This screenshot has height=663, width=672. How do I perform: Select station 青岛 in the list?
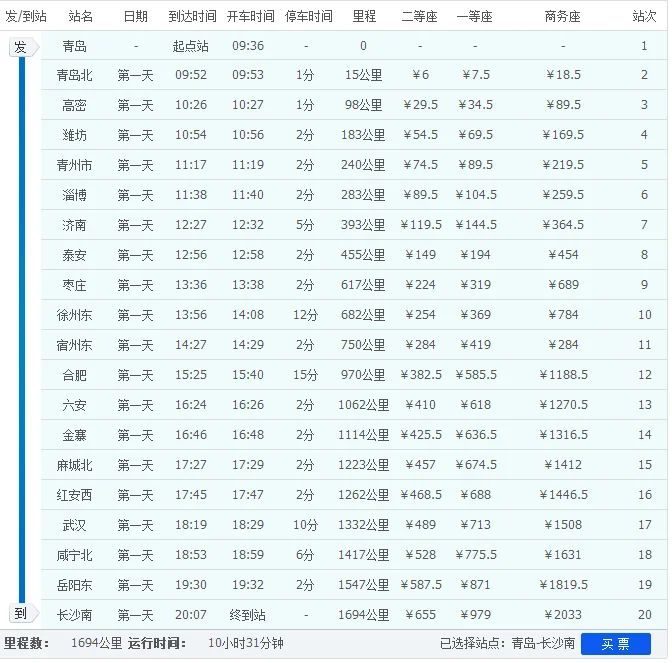pos(75,45)
